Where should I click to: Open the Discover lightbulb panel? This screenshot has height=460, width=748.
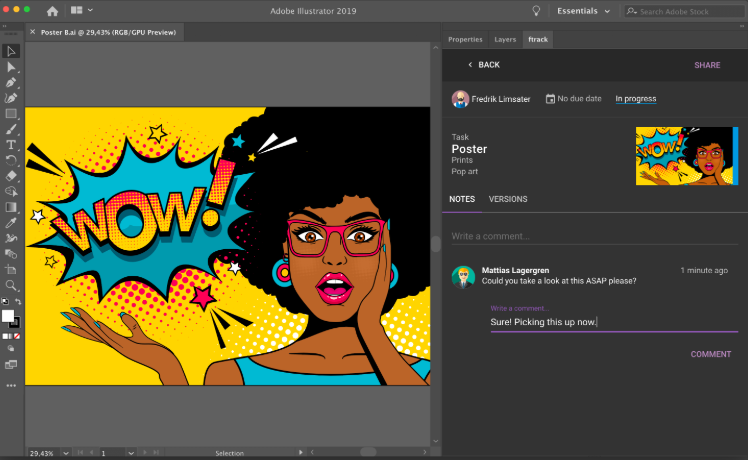point(536,11)
